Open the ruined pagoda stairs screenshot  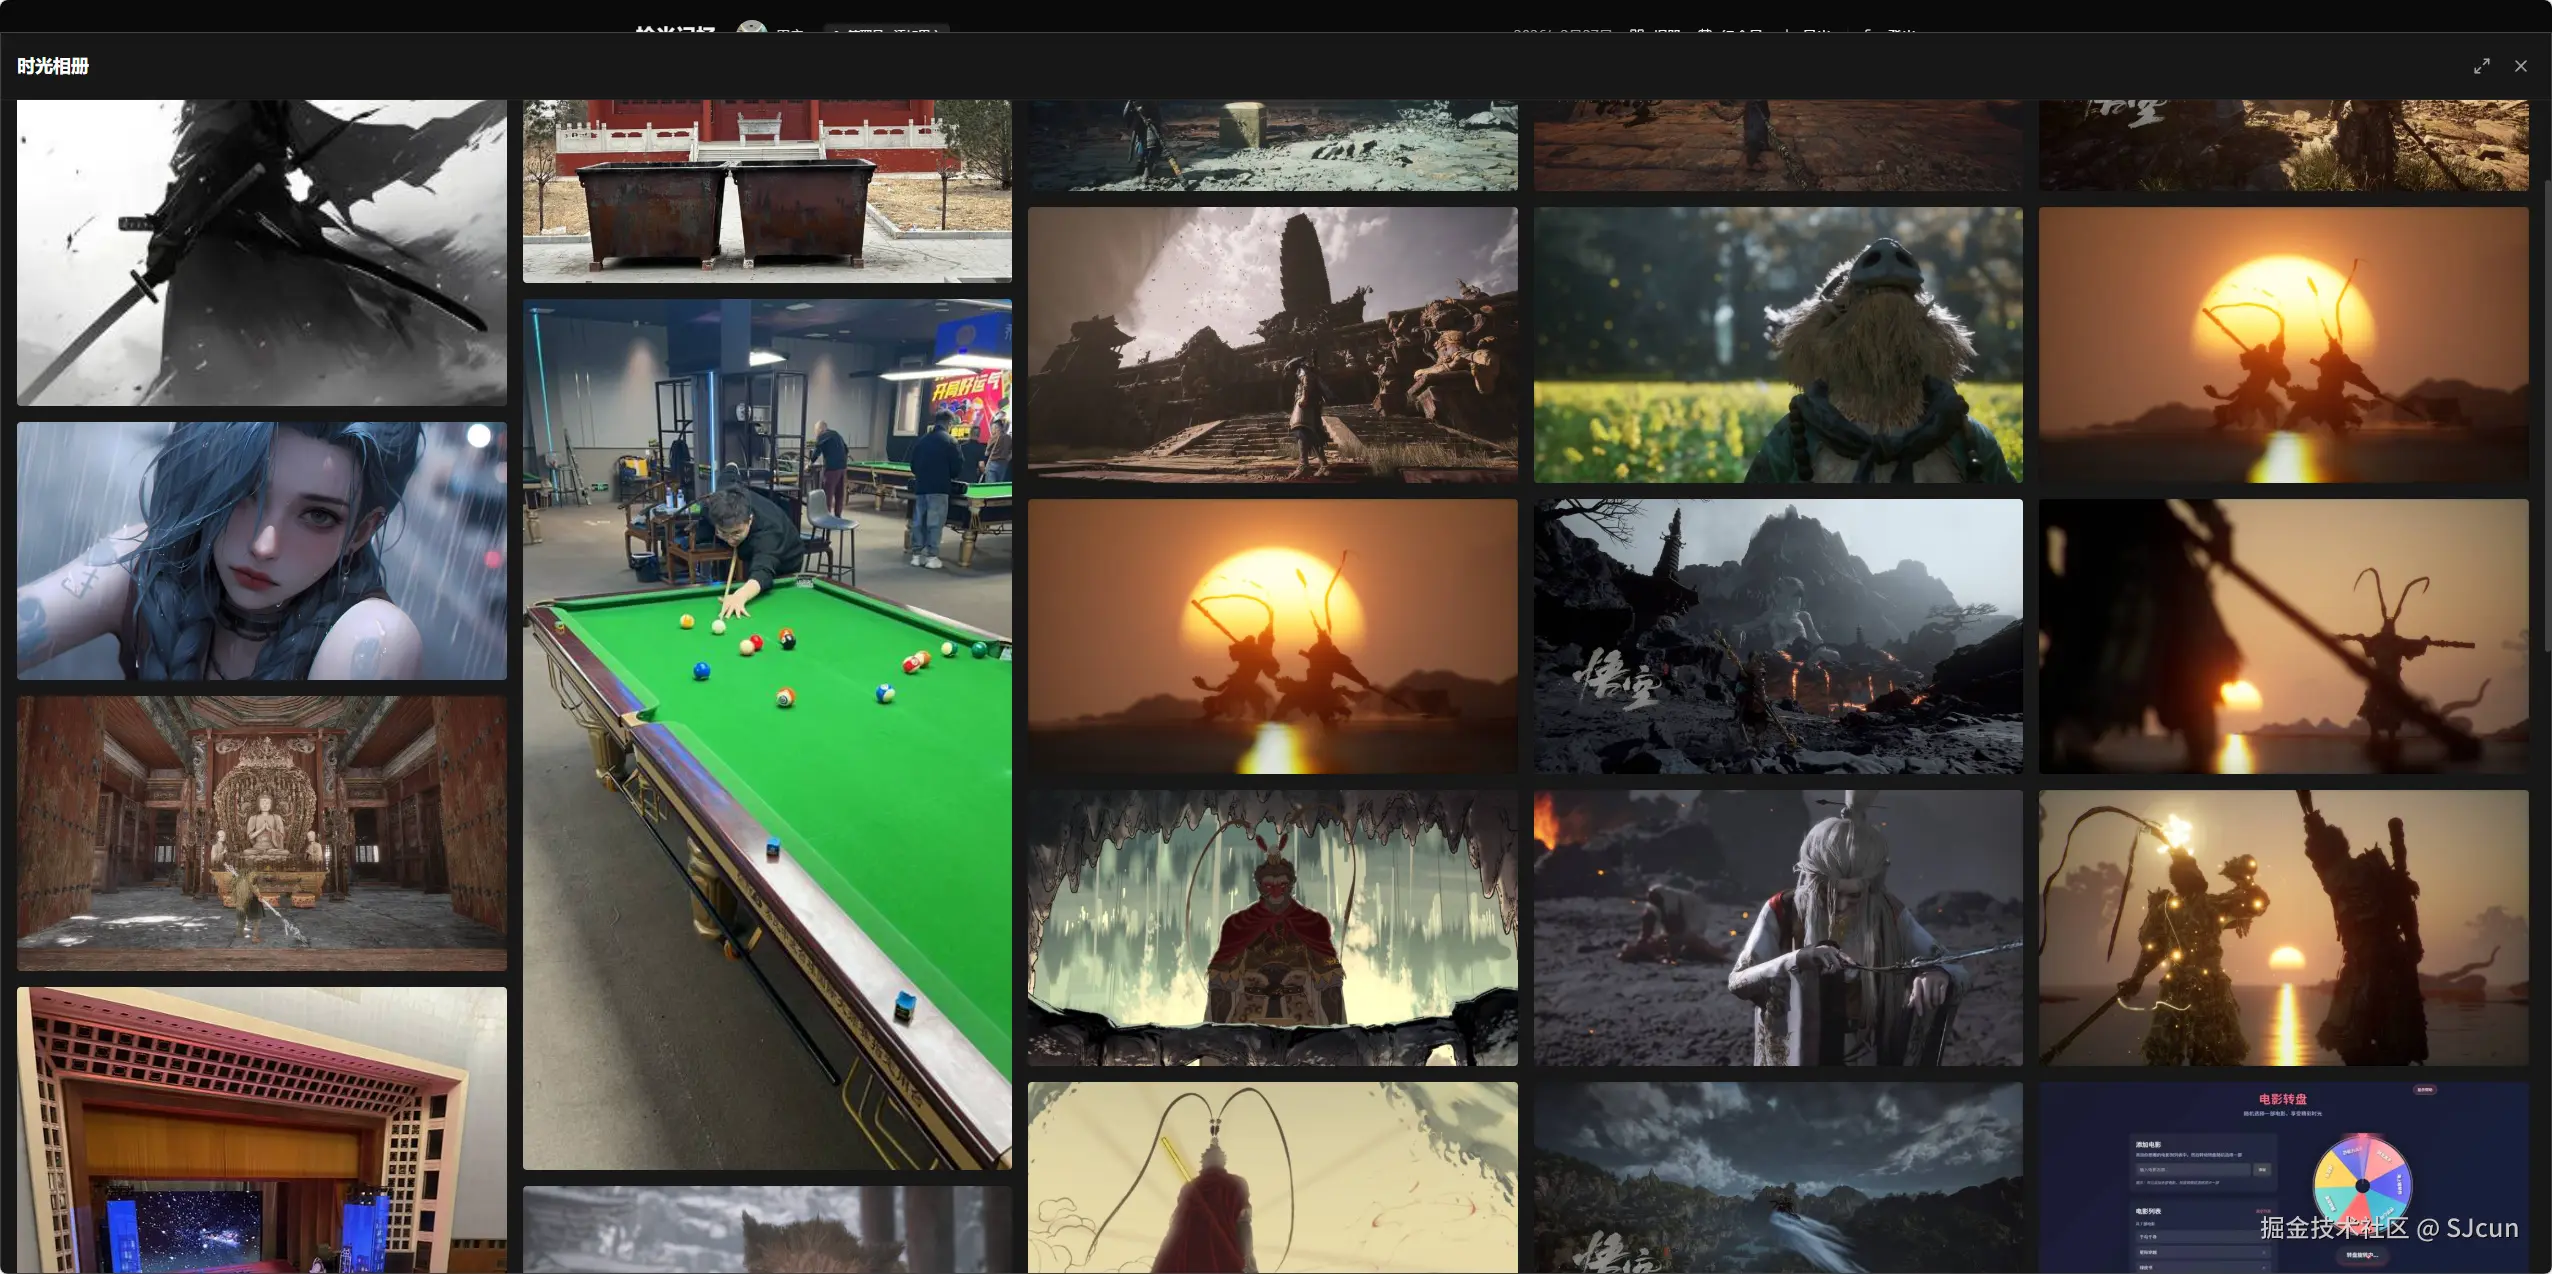(x=1272, y=344)
